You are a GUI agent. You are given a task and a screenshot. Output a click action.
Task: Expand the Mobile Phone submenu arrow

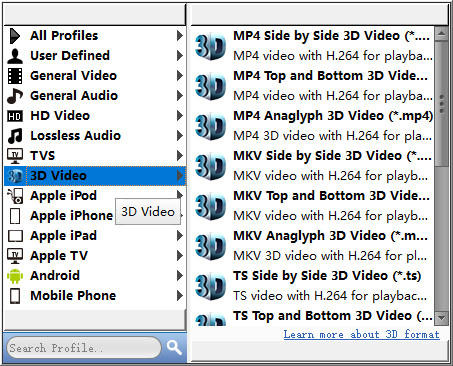(x=180, y=296)
